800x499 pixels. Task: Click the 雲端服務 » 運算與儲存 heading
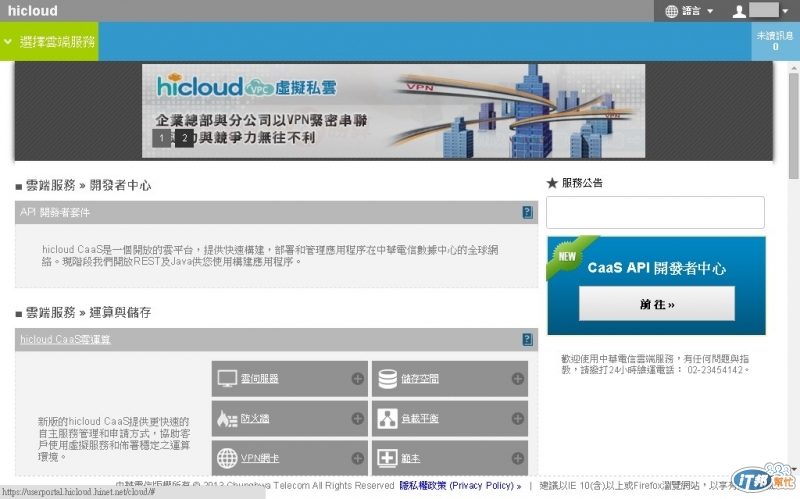[x=88, y=312]
